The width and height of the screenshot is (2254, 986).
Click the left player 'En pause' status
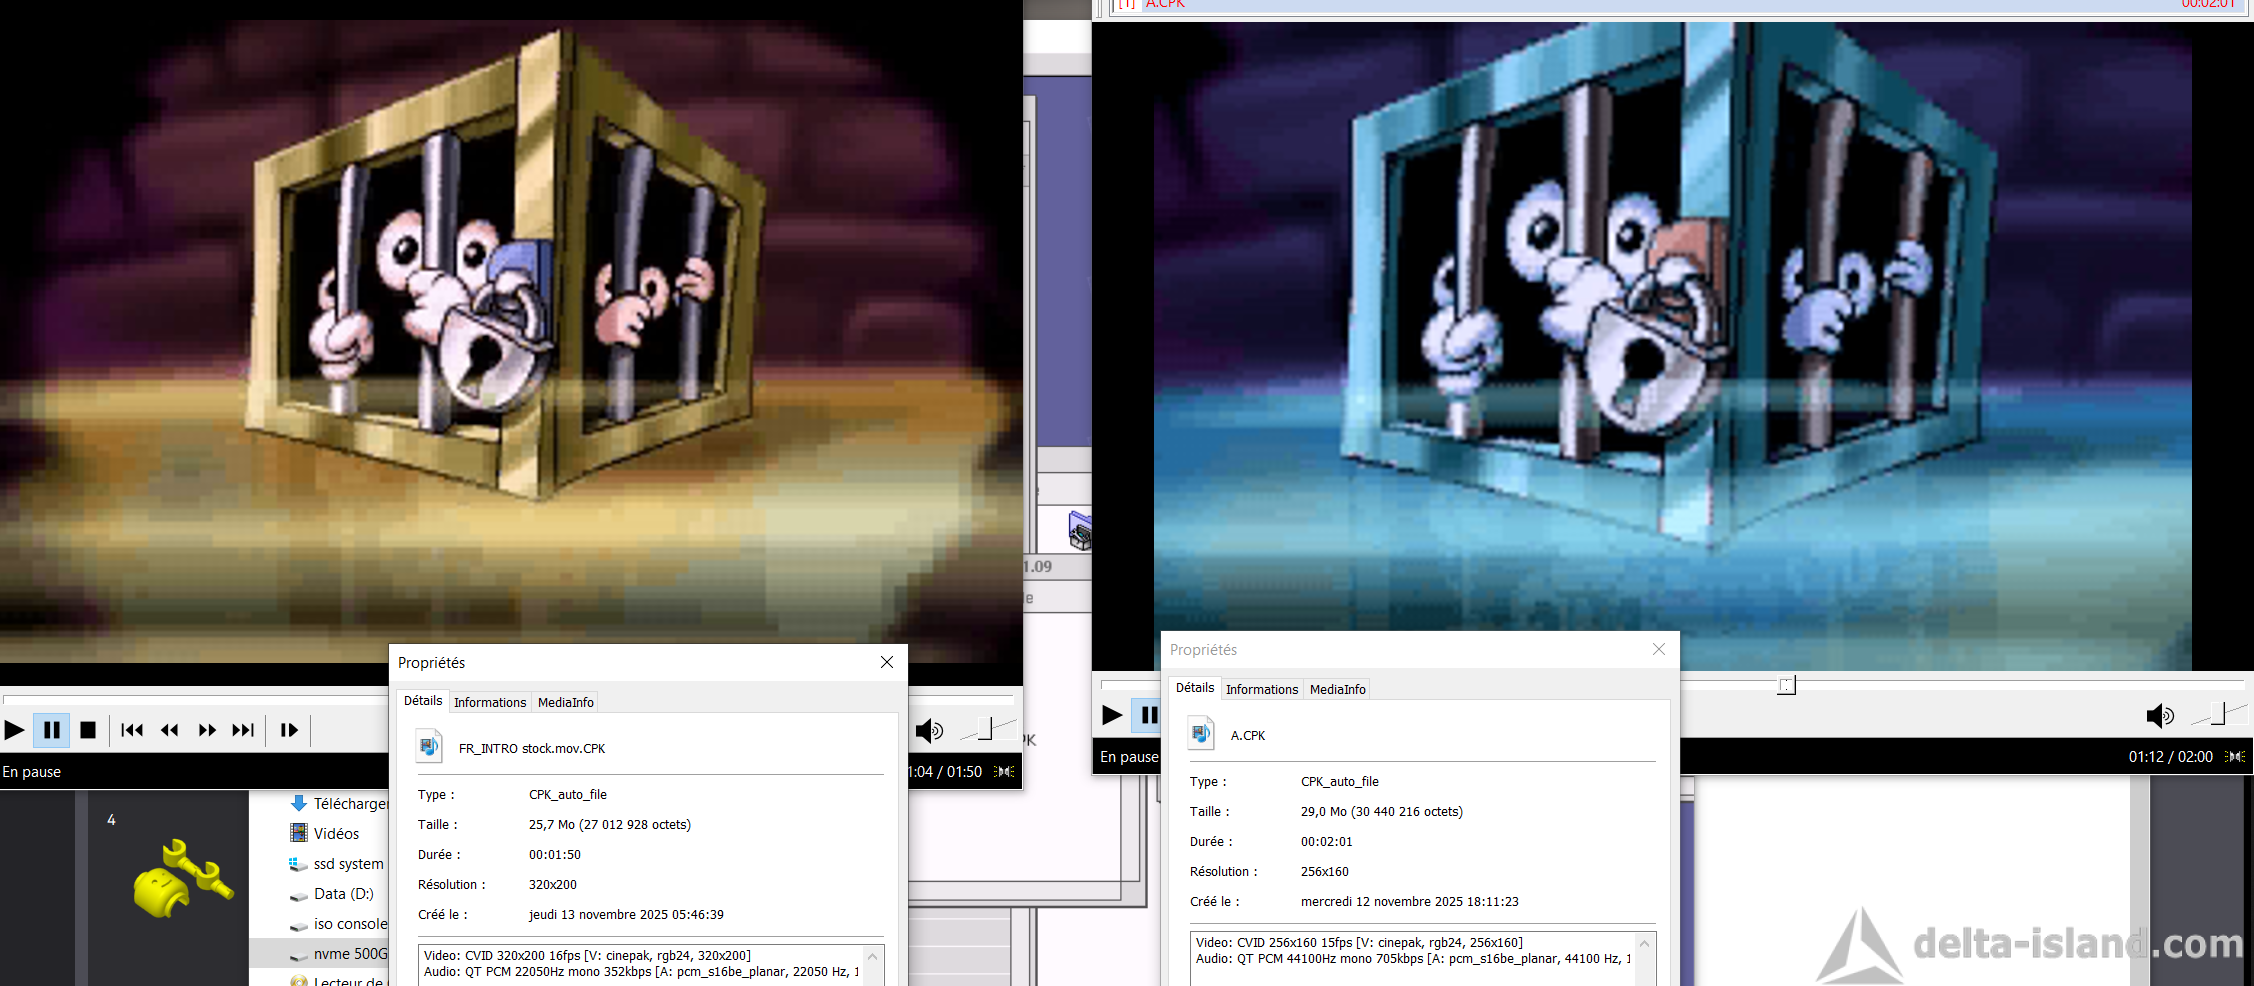point(32,772)
